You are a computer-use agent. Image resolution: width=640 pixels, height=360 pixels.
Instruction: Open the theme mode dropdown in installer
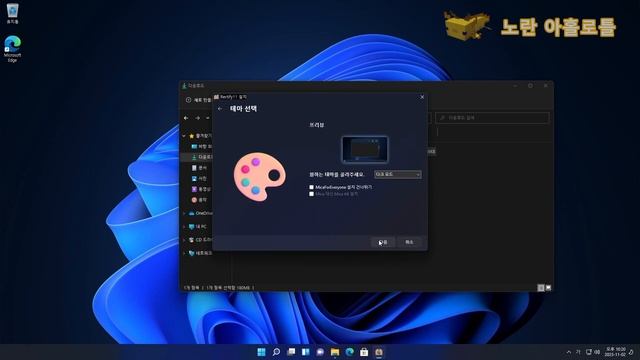point(398,174)
